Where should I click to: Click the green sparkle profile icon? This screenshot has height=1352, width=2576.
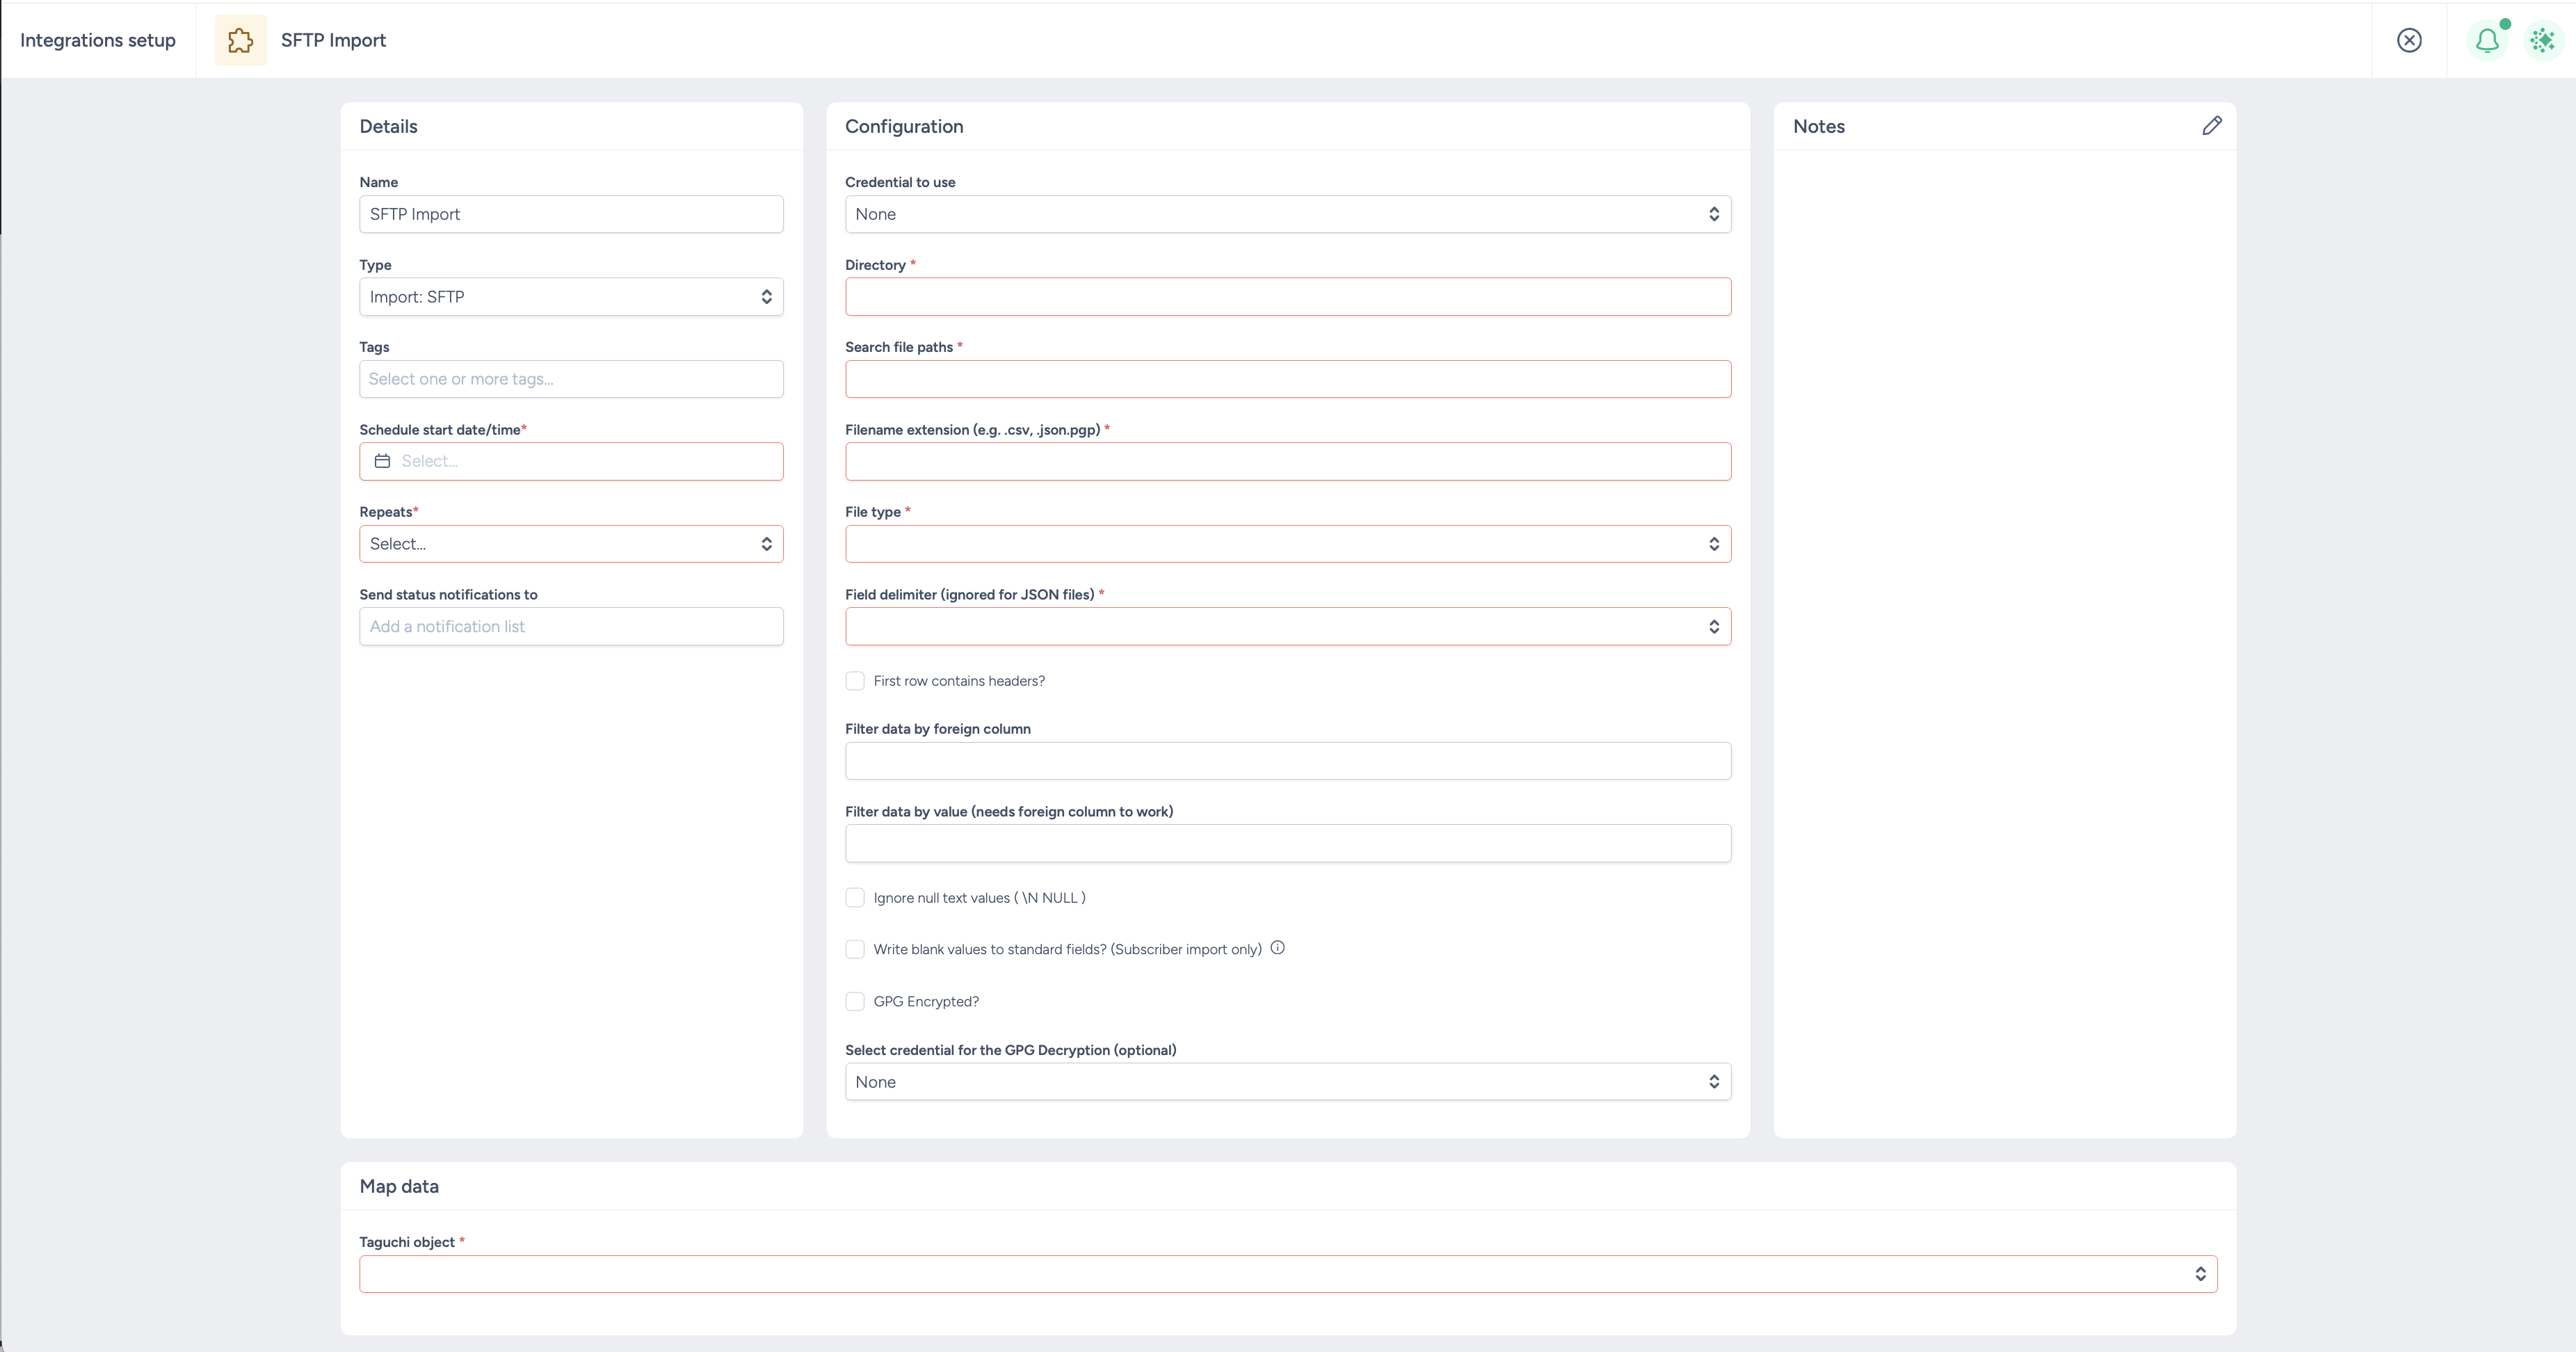[2542, 41]
